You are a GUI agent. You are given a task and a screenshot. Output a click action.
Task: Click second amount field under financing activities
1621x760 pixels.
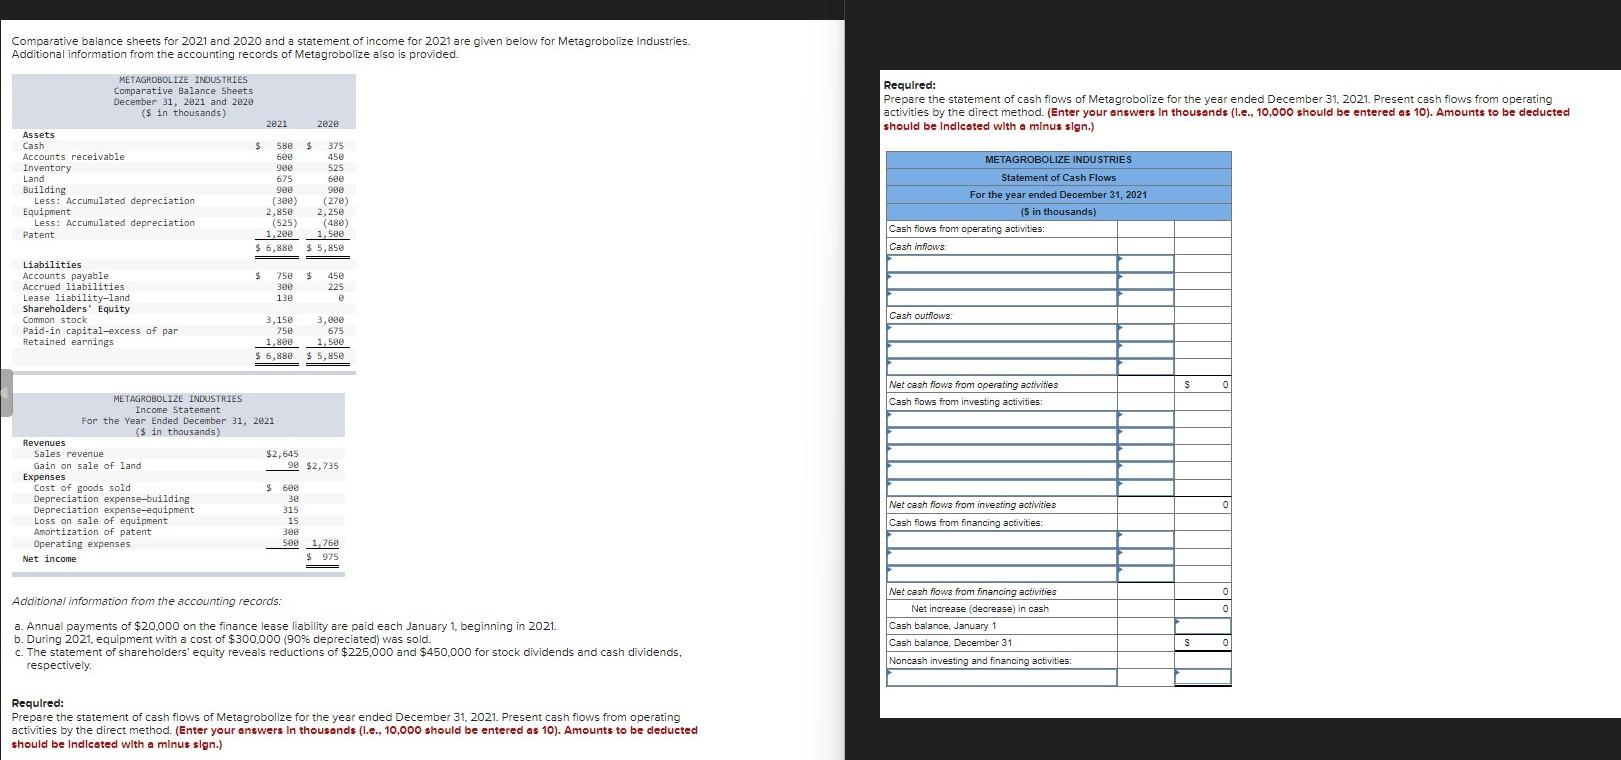(1146, 557)
